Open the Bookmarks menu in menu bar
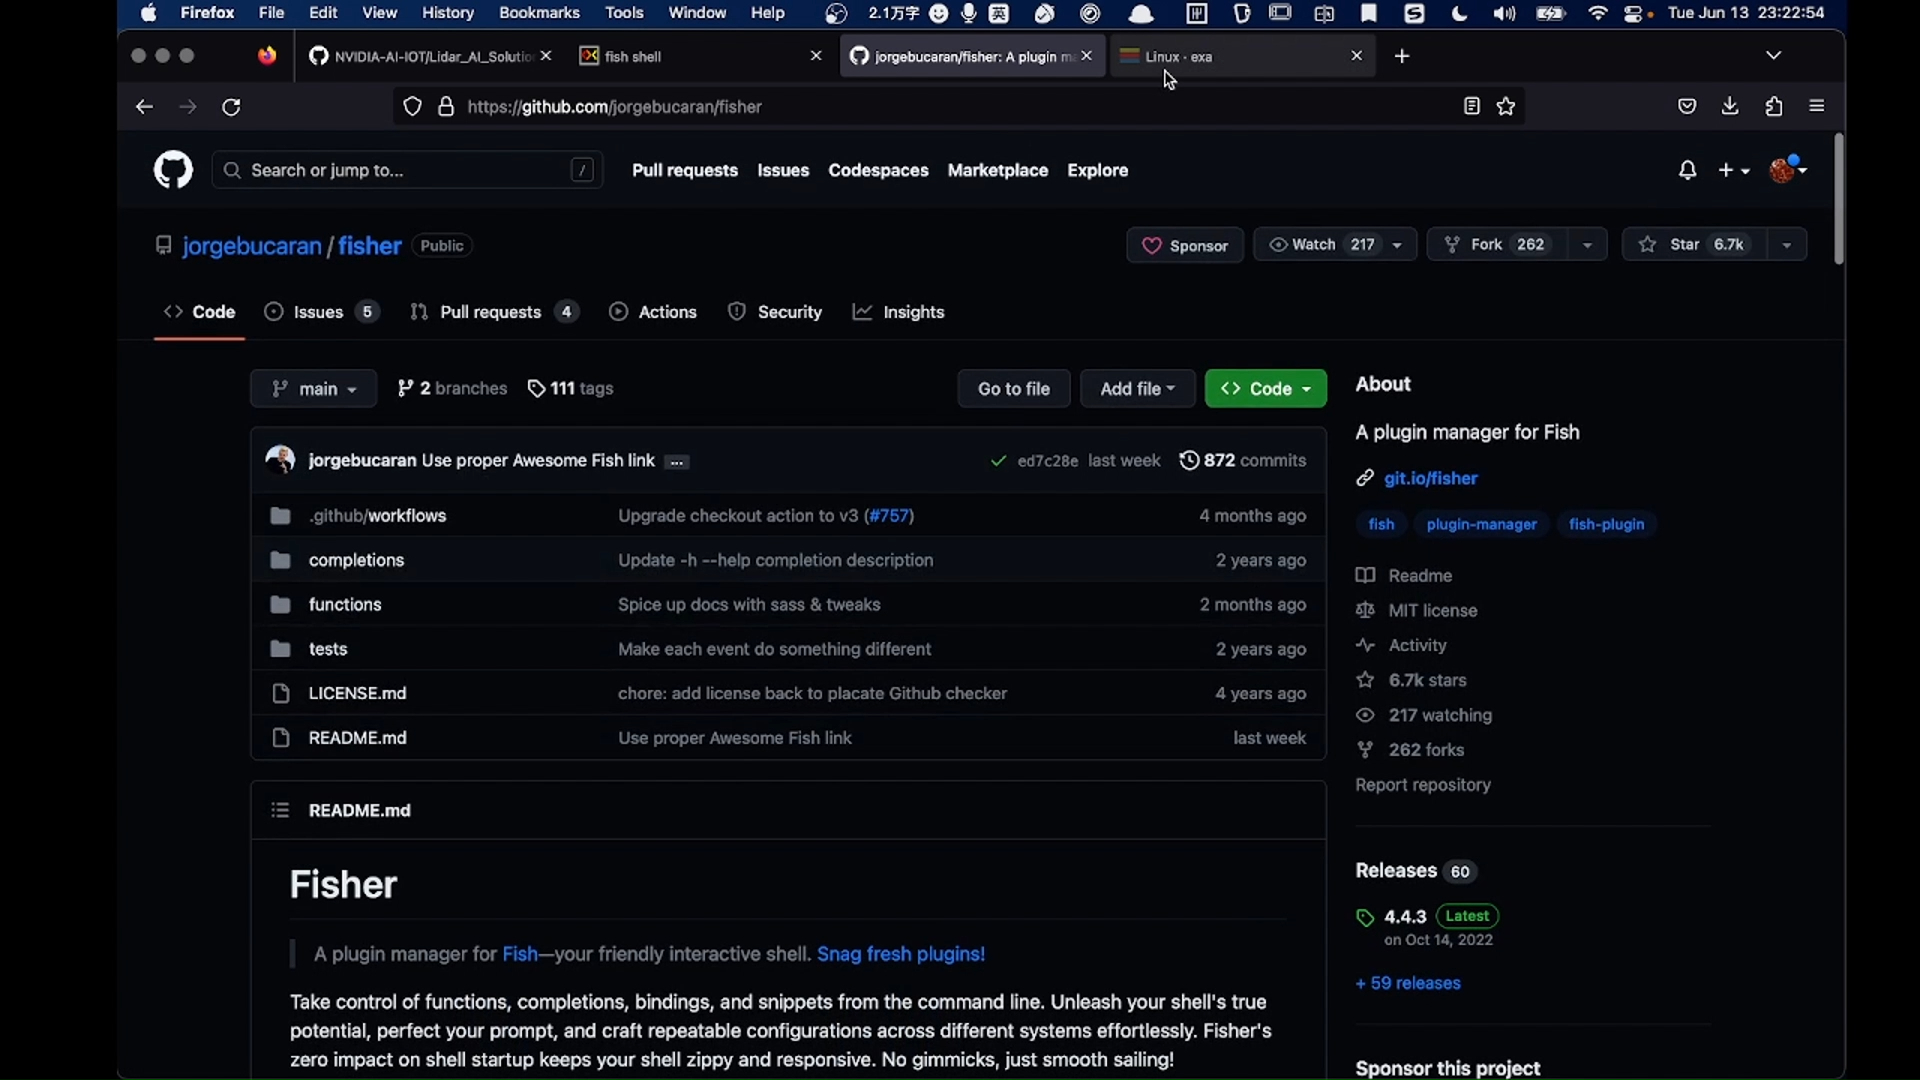The height and width of the screenshot is (1080, 1920). pyautogui.click(x=539, y=13)
